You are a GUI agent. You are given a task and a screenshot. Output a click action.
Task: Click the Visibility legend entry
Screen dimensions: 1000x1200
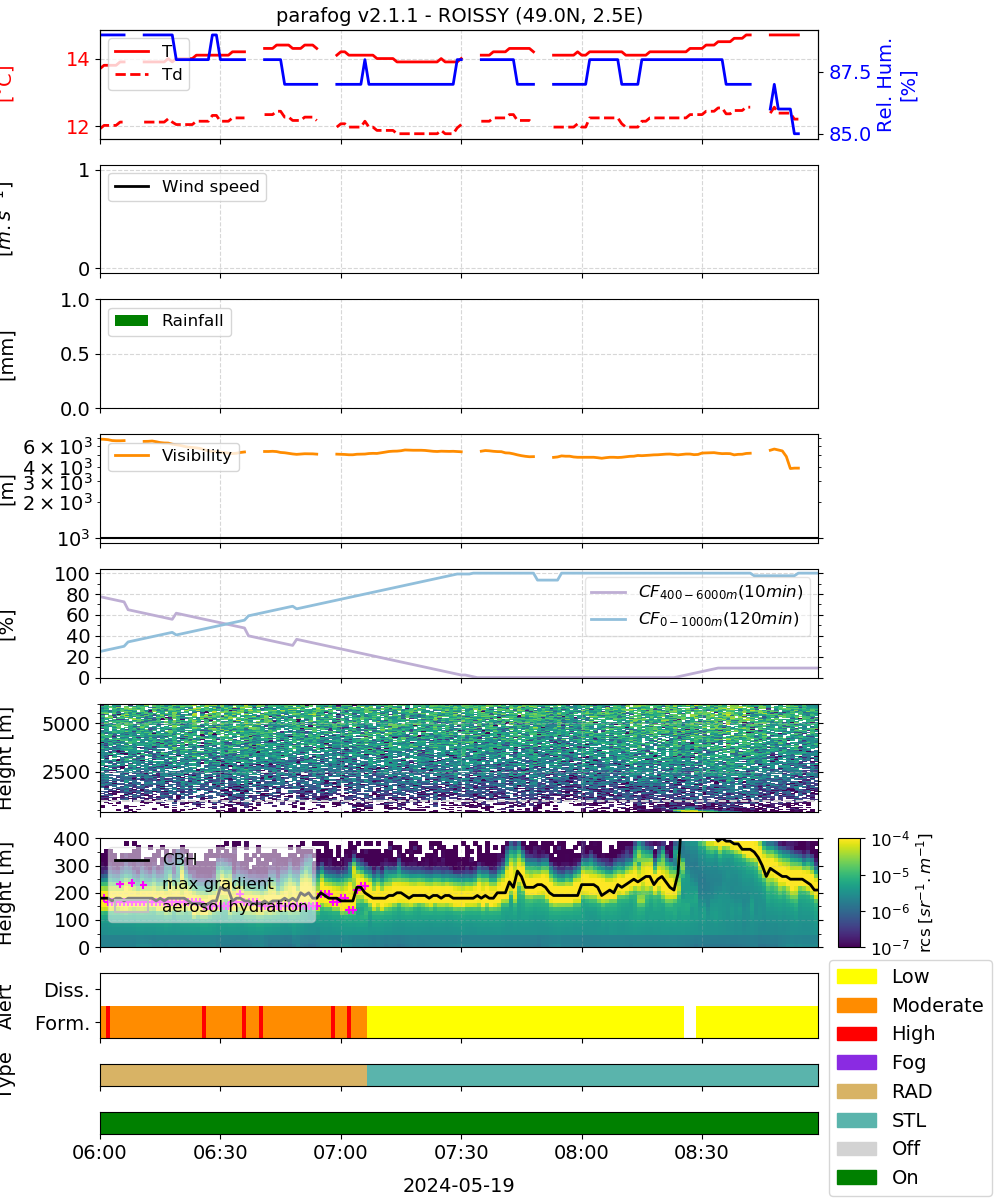[x=174, y=456]
